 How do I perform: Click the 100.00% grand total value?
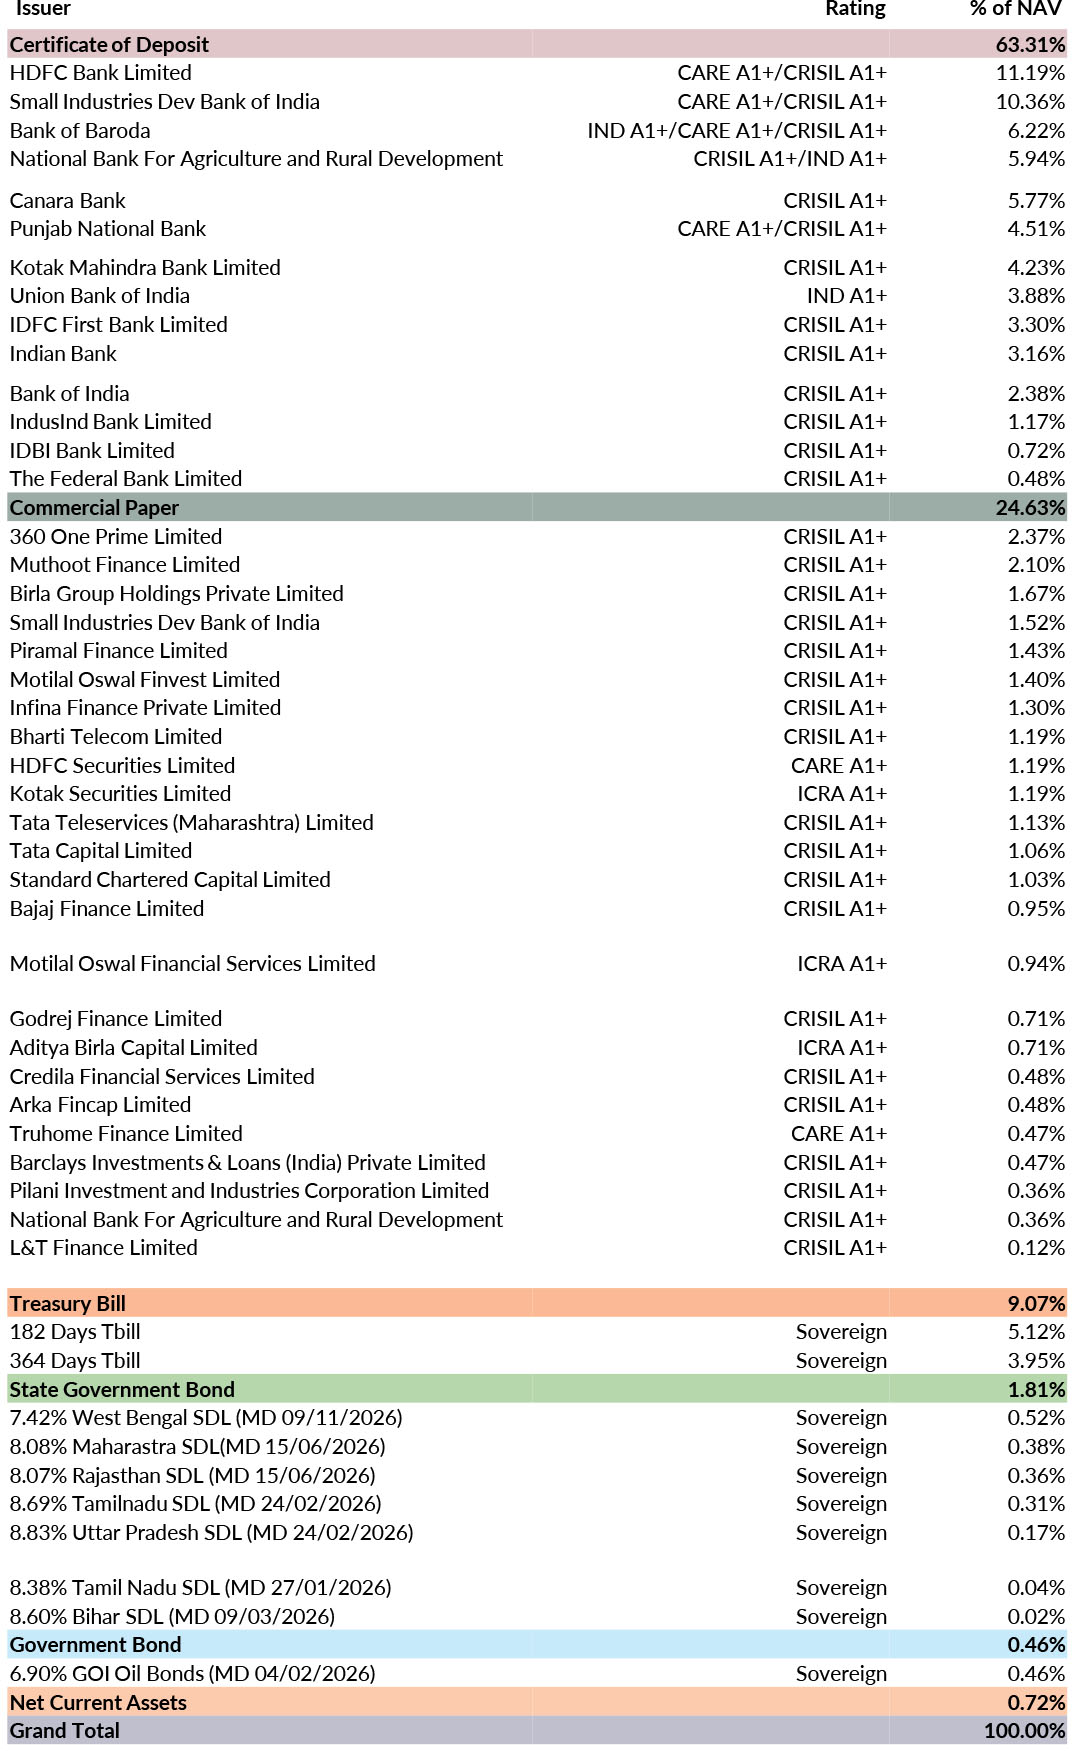click(1024, 1731)
